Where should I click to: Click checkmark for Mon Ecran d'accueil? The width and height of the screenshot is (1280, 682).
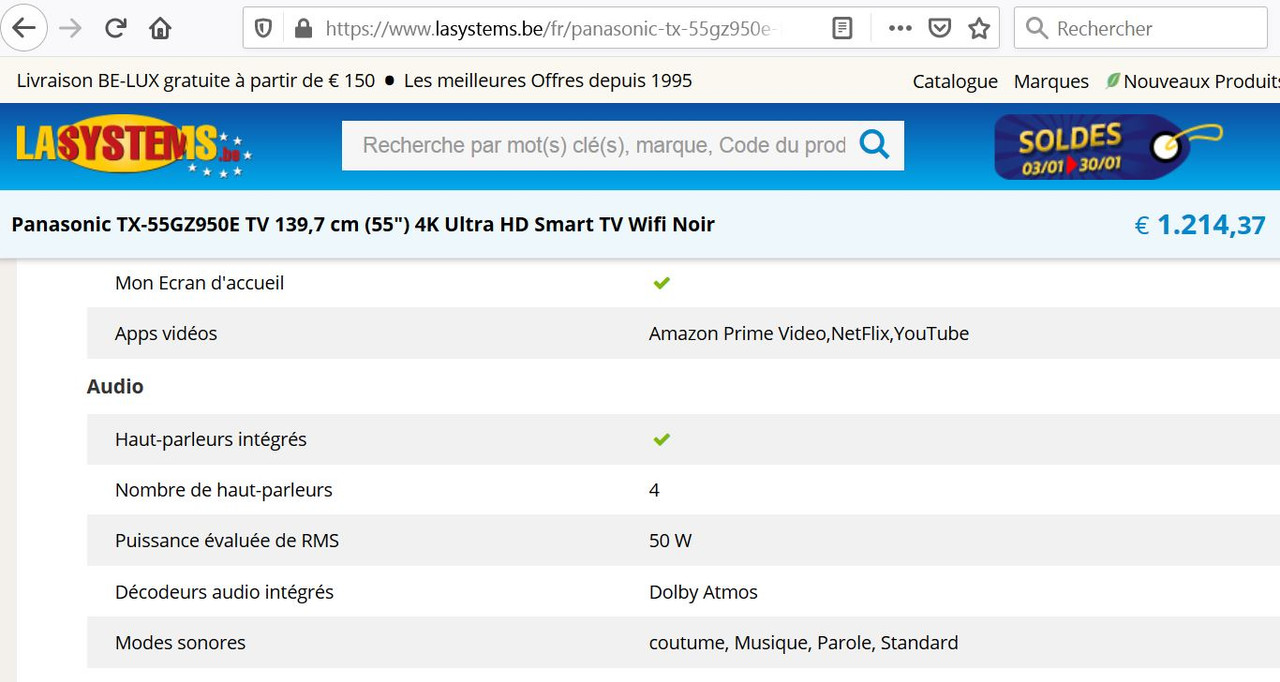pos(661,283)
